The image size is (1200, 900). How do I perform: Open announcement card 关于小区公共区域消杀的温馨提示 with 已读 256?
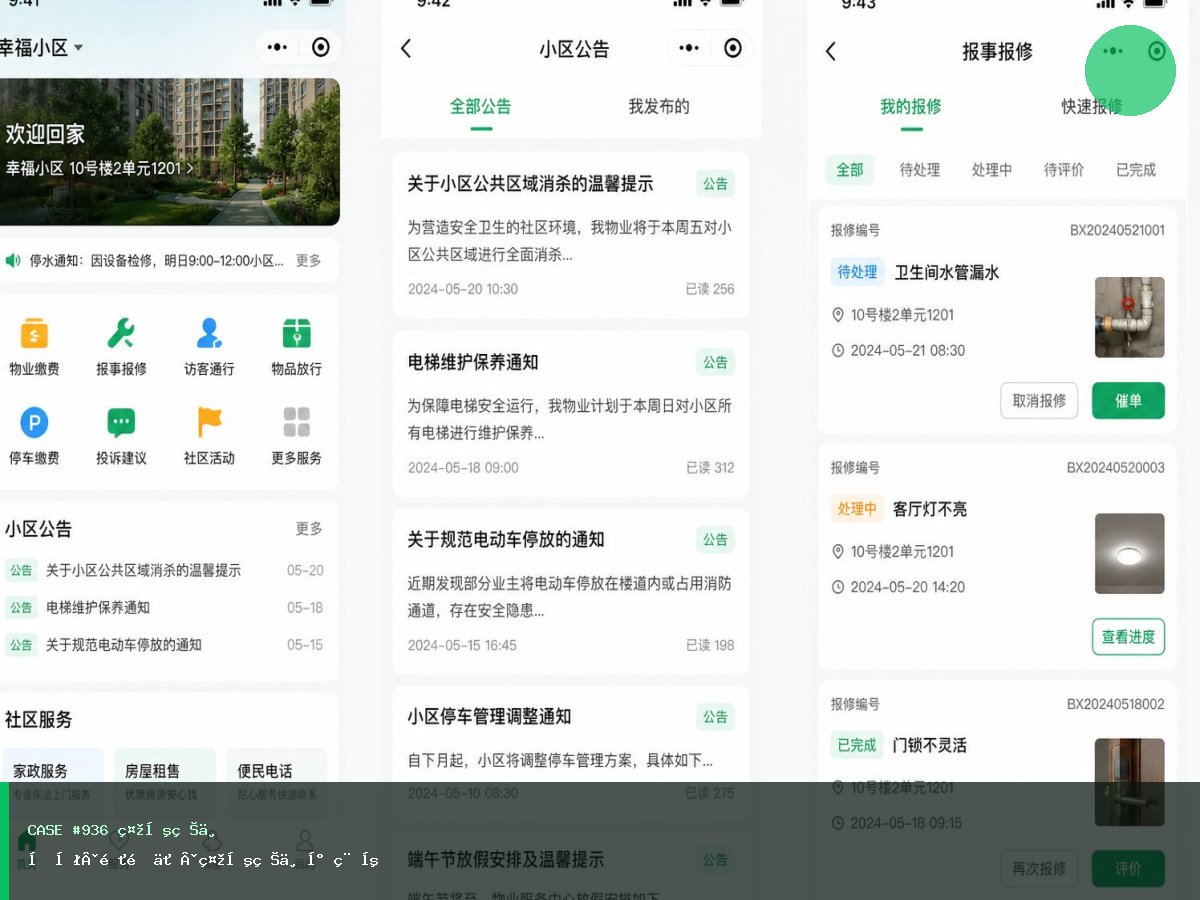tap(571, 235)
